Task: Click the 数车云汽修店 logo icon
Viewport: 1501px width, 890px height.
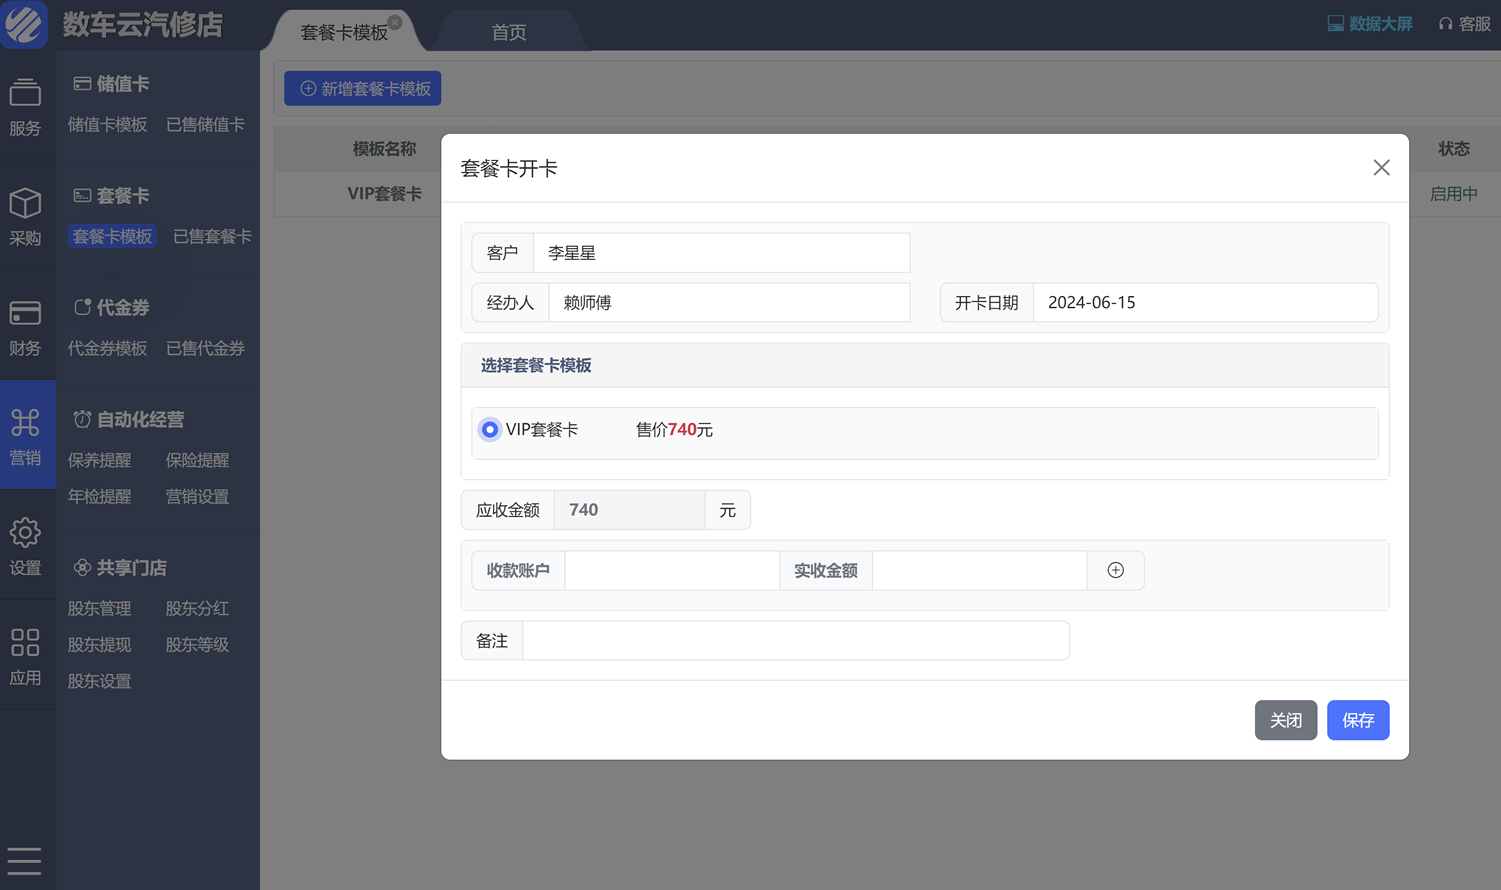Action: pyautogui.click(x=24, y=24)
